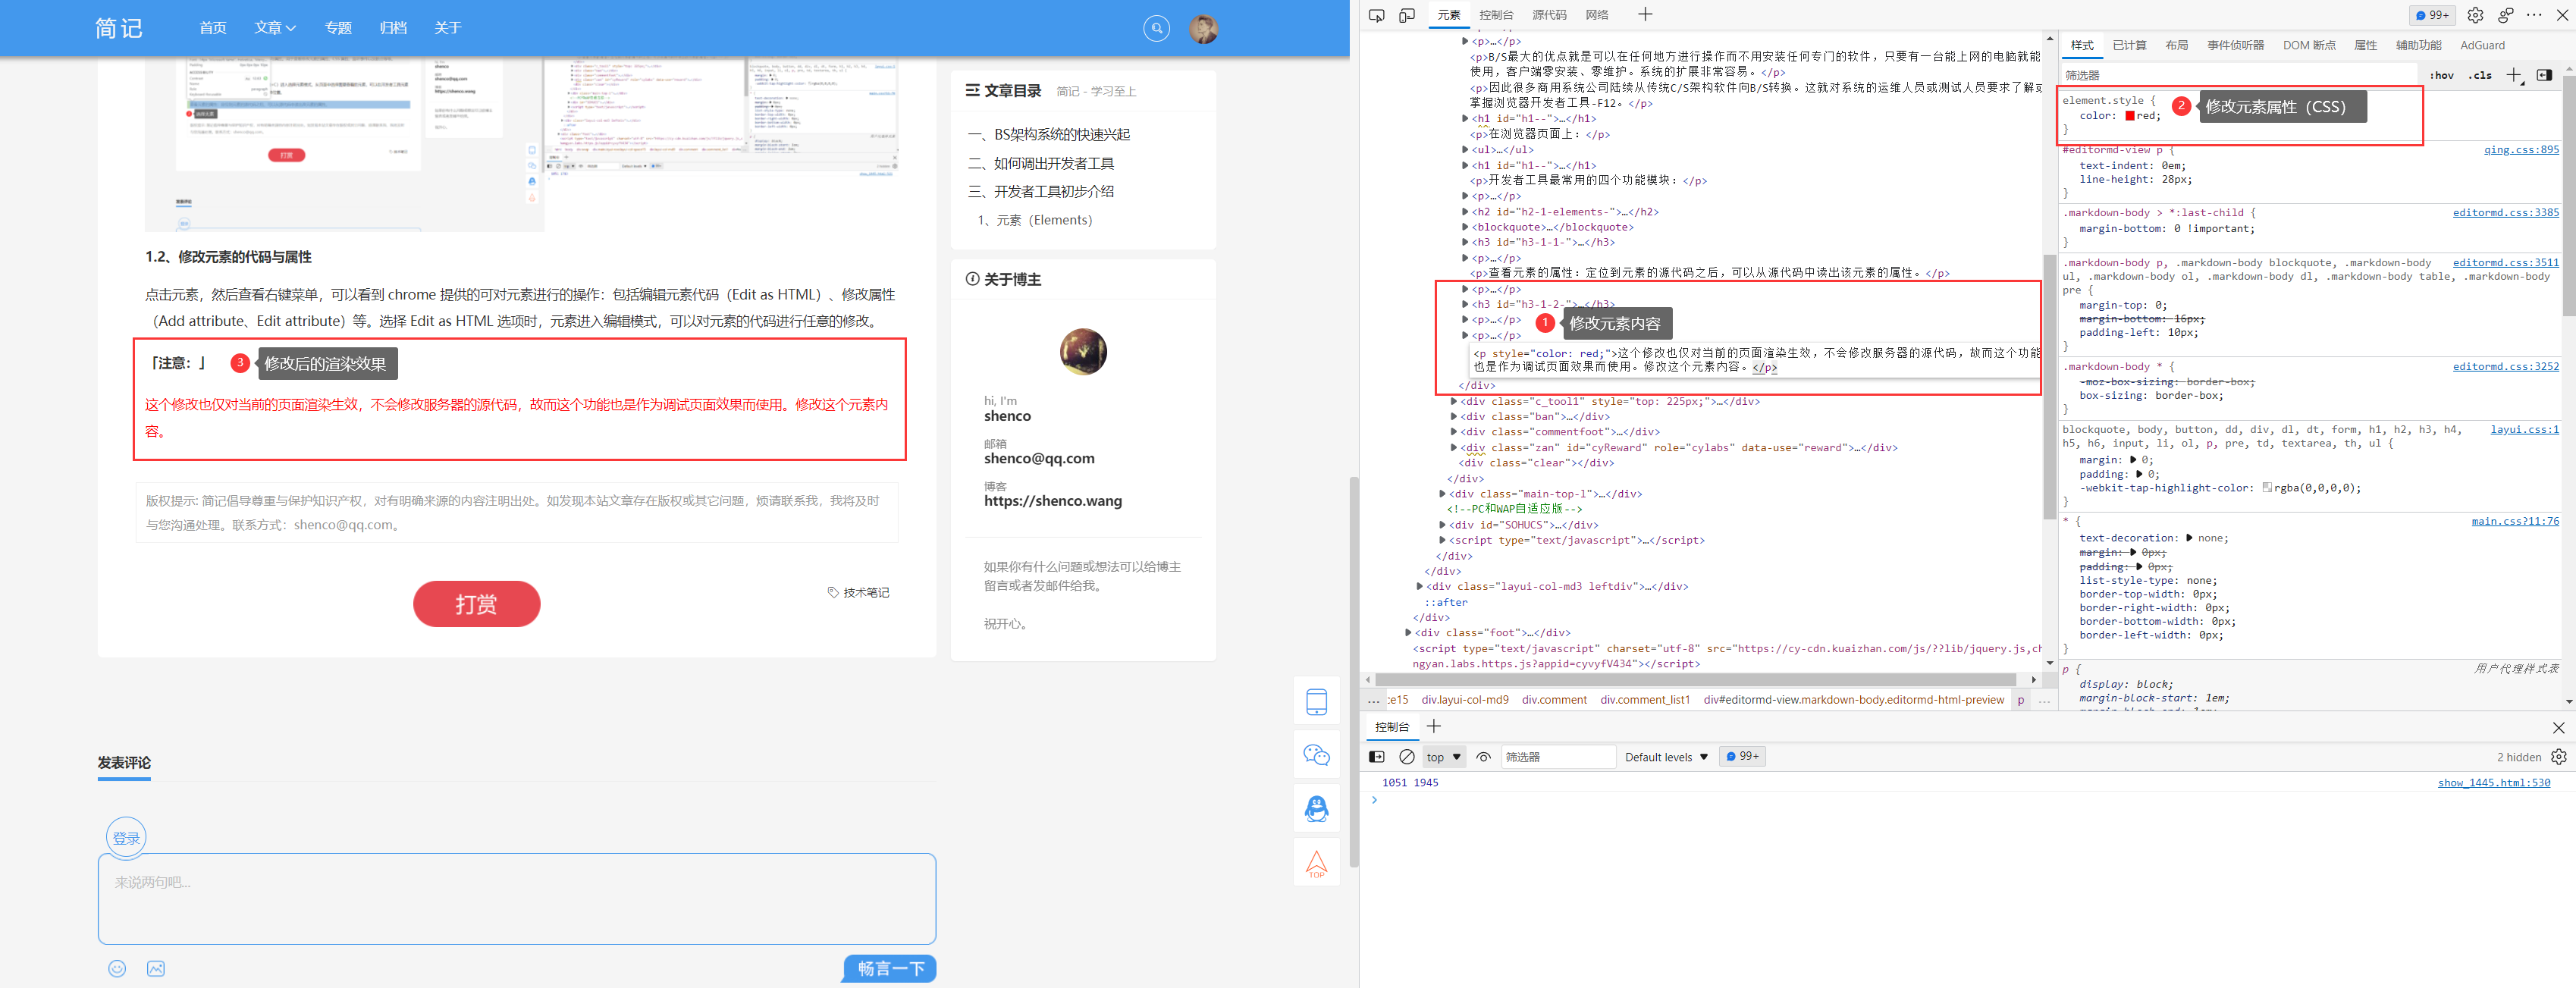This screenshot has width=2576, height=988.
Task: Expand the h3 id="h3-1-1-" node
Action: (x=1465, y=242)
